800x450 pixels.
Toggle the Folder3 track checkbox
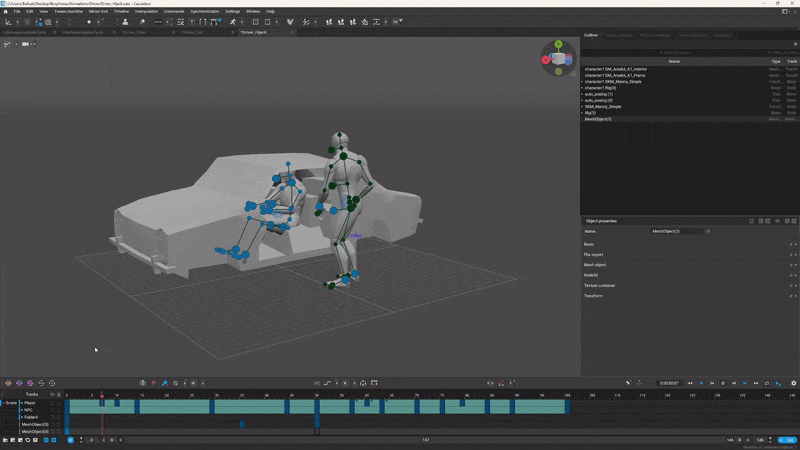52,417
